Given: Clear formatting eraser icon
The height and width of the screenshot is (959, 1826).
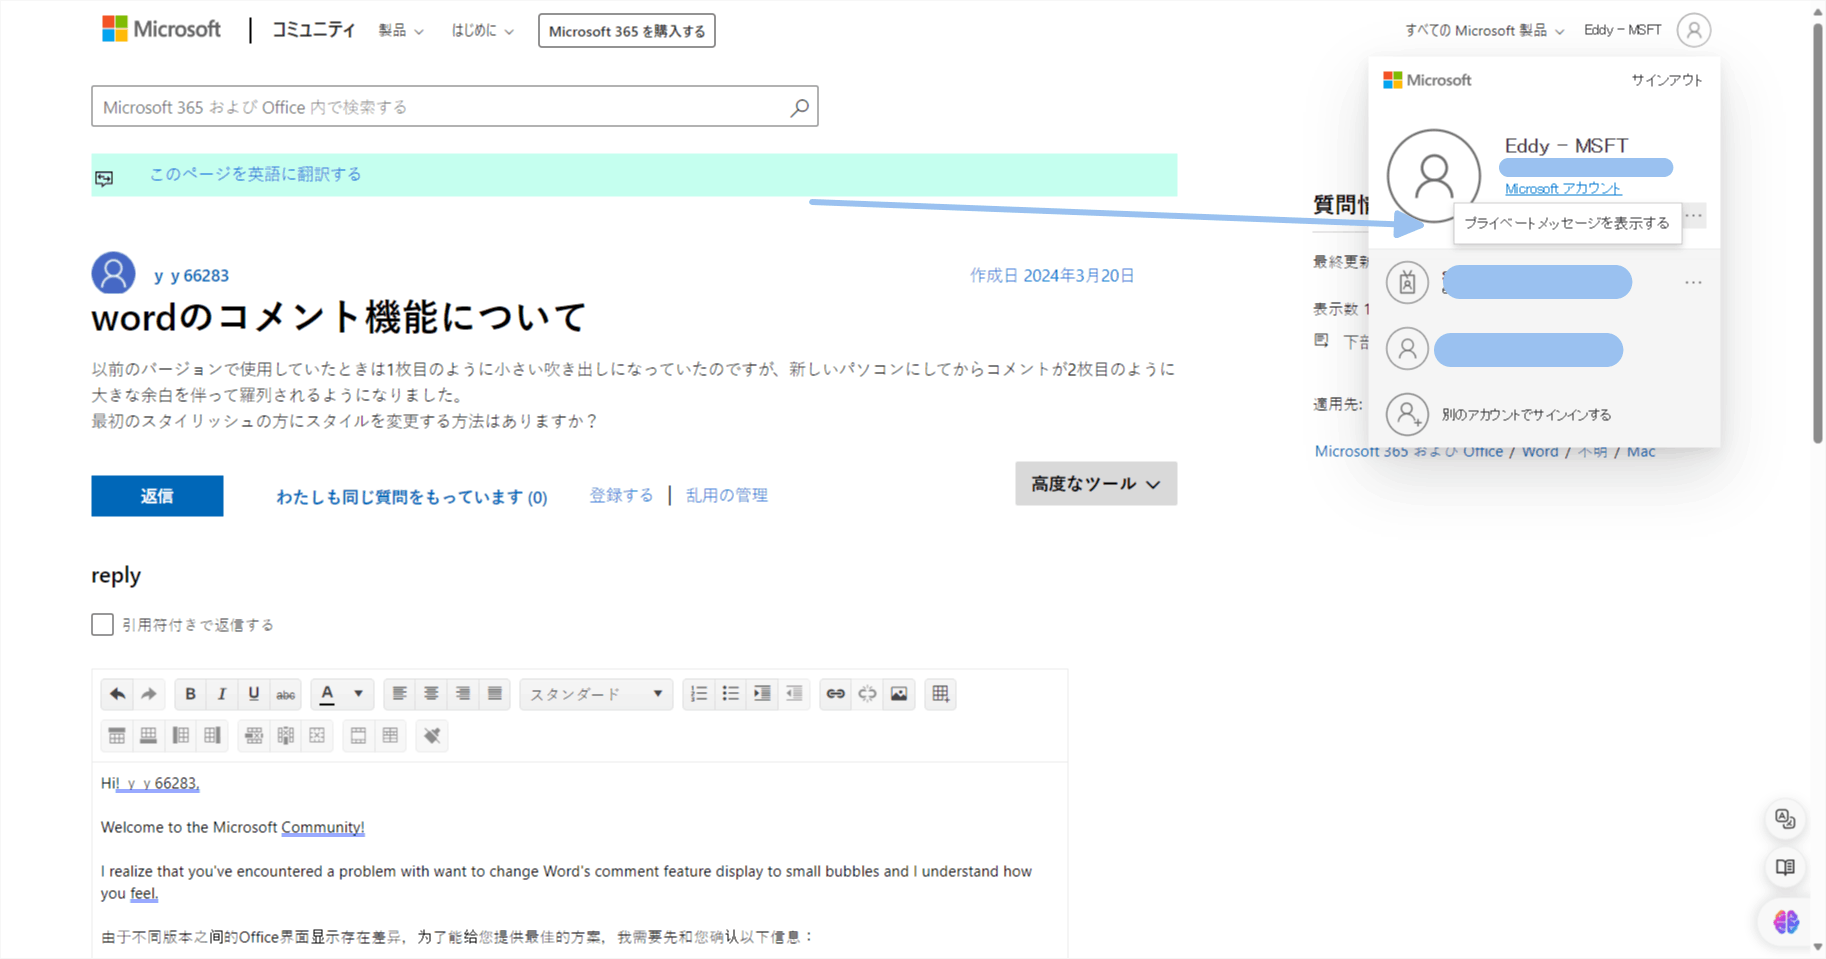Looking at the screenshot, I should [x=432, y=736].
